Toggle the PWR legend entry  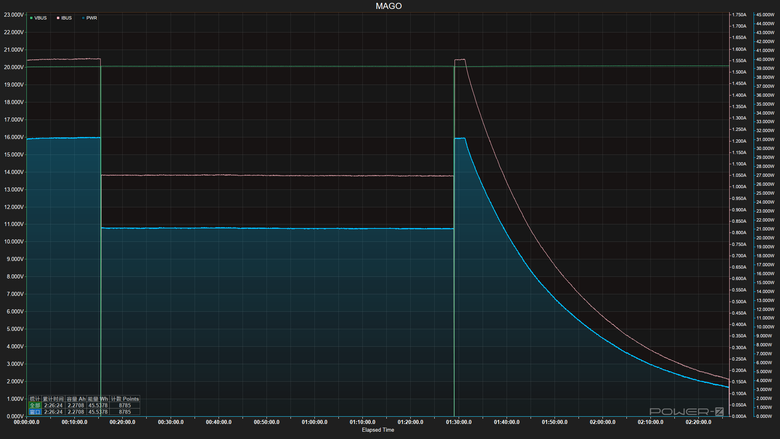click(90, 18)
